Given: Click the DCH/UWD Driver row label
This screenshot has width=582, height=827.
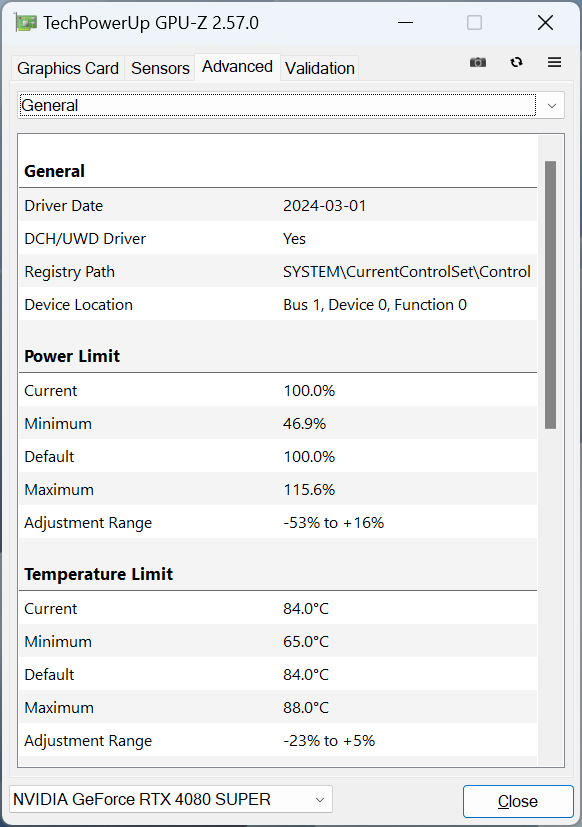Looking at the screenshot, I should (85, 238).
